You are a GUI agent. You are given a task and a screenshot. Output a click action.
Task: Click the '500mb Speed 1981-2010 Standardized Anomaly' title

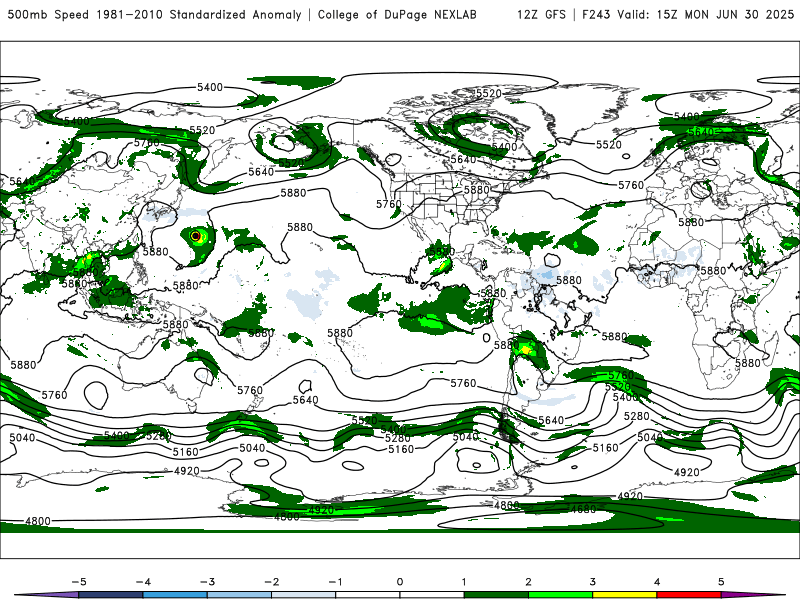click(x=155, y=14)
